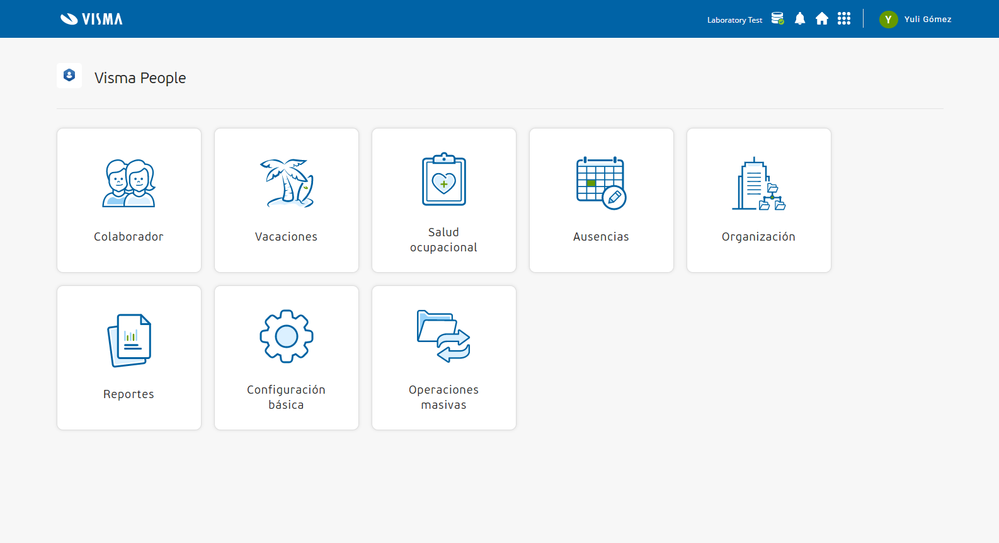Click the Y user avatar
Screen dimensions: 999x543
pyautogui.click(x=888, y=19)
